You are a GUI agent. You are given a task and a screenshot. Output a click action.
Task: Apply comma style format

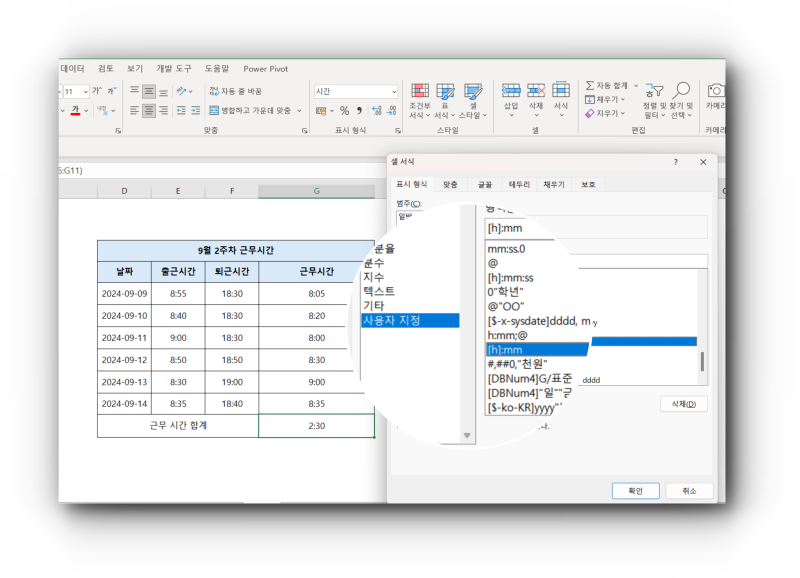tap(359, 111)
